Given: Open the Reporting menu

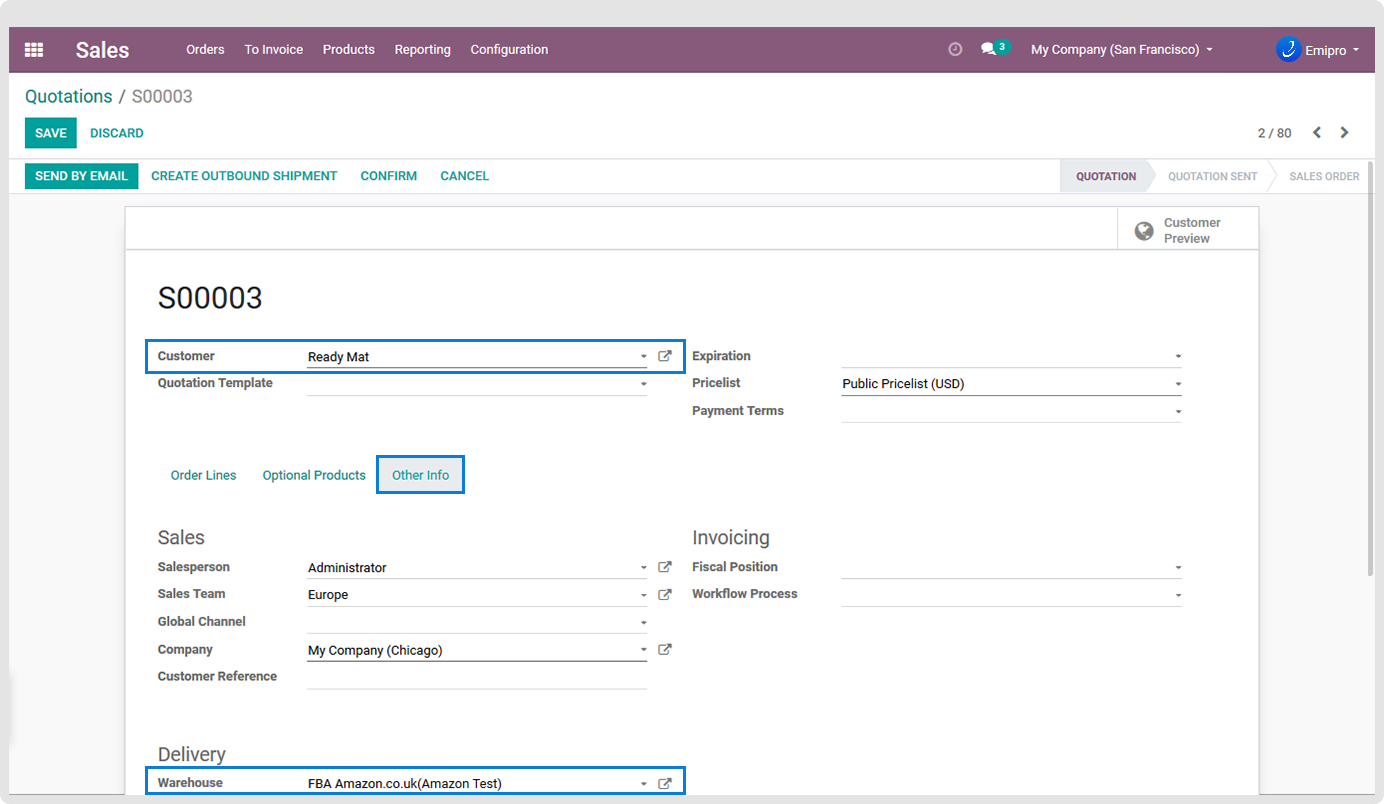Looking at the screenshot, I should [422, 49].
